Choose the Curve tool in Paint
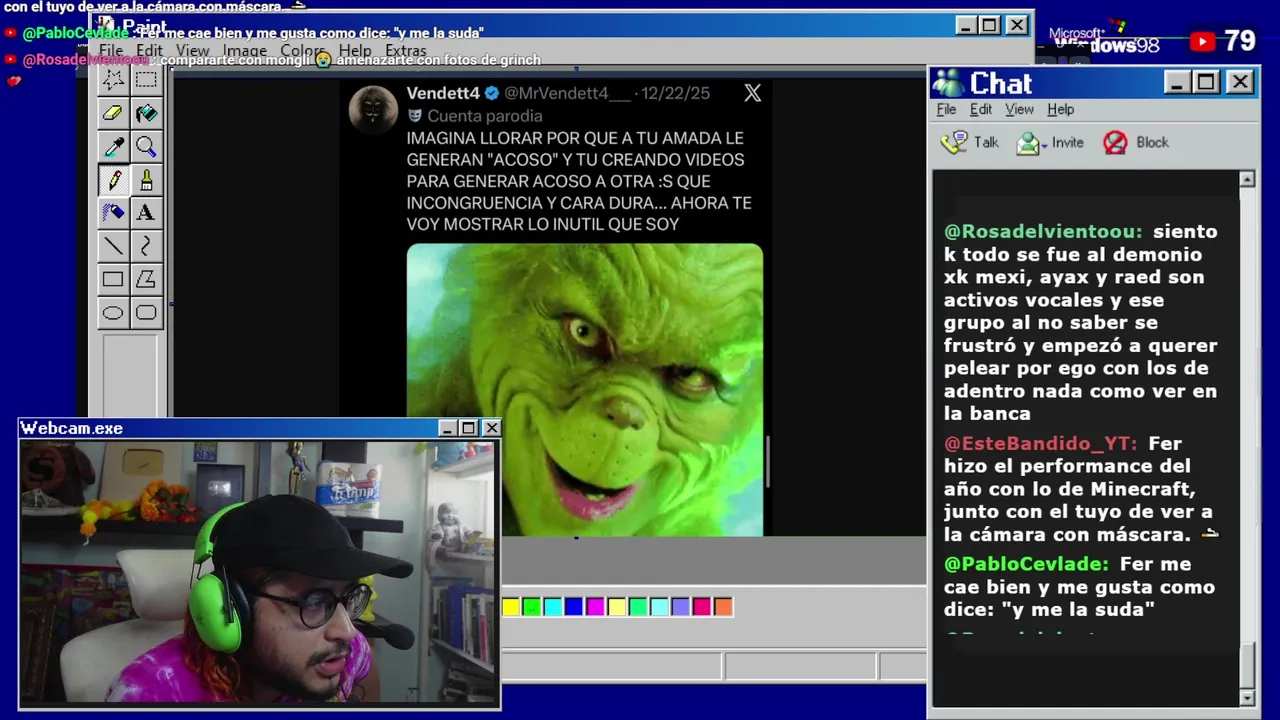Viewport: 1280px width, 720px height. point(146,246)
